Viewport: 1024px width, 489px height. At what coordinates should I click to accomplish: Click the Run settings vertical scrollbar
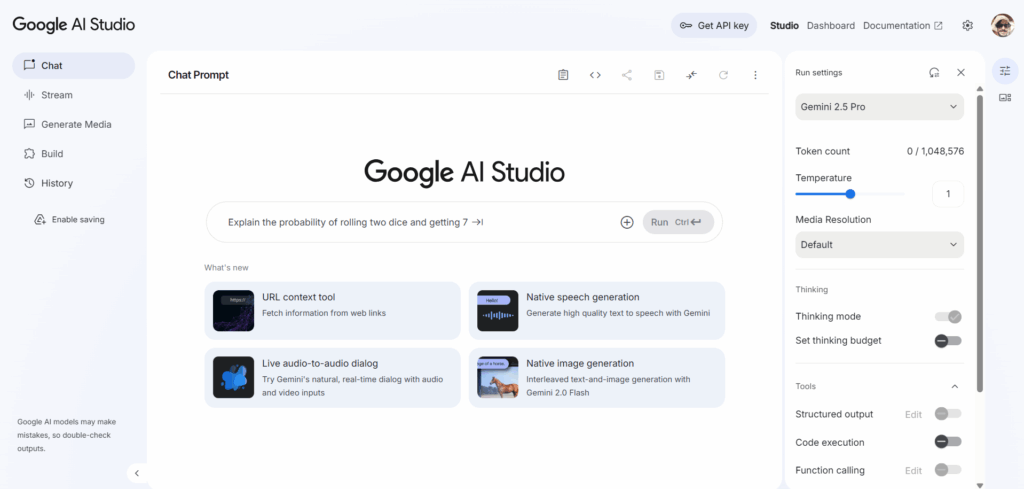[x=979, y=244]
